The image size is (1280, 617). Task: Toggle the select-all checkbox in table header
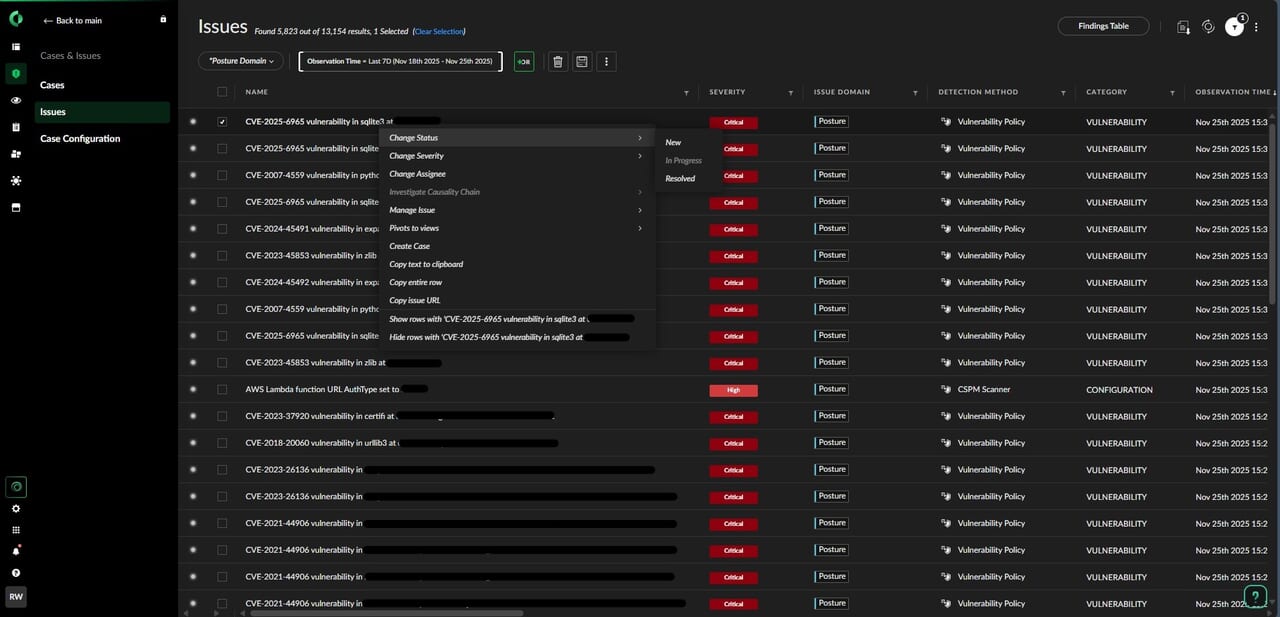(x=222, y=92)
